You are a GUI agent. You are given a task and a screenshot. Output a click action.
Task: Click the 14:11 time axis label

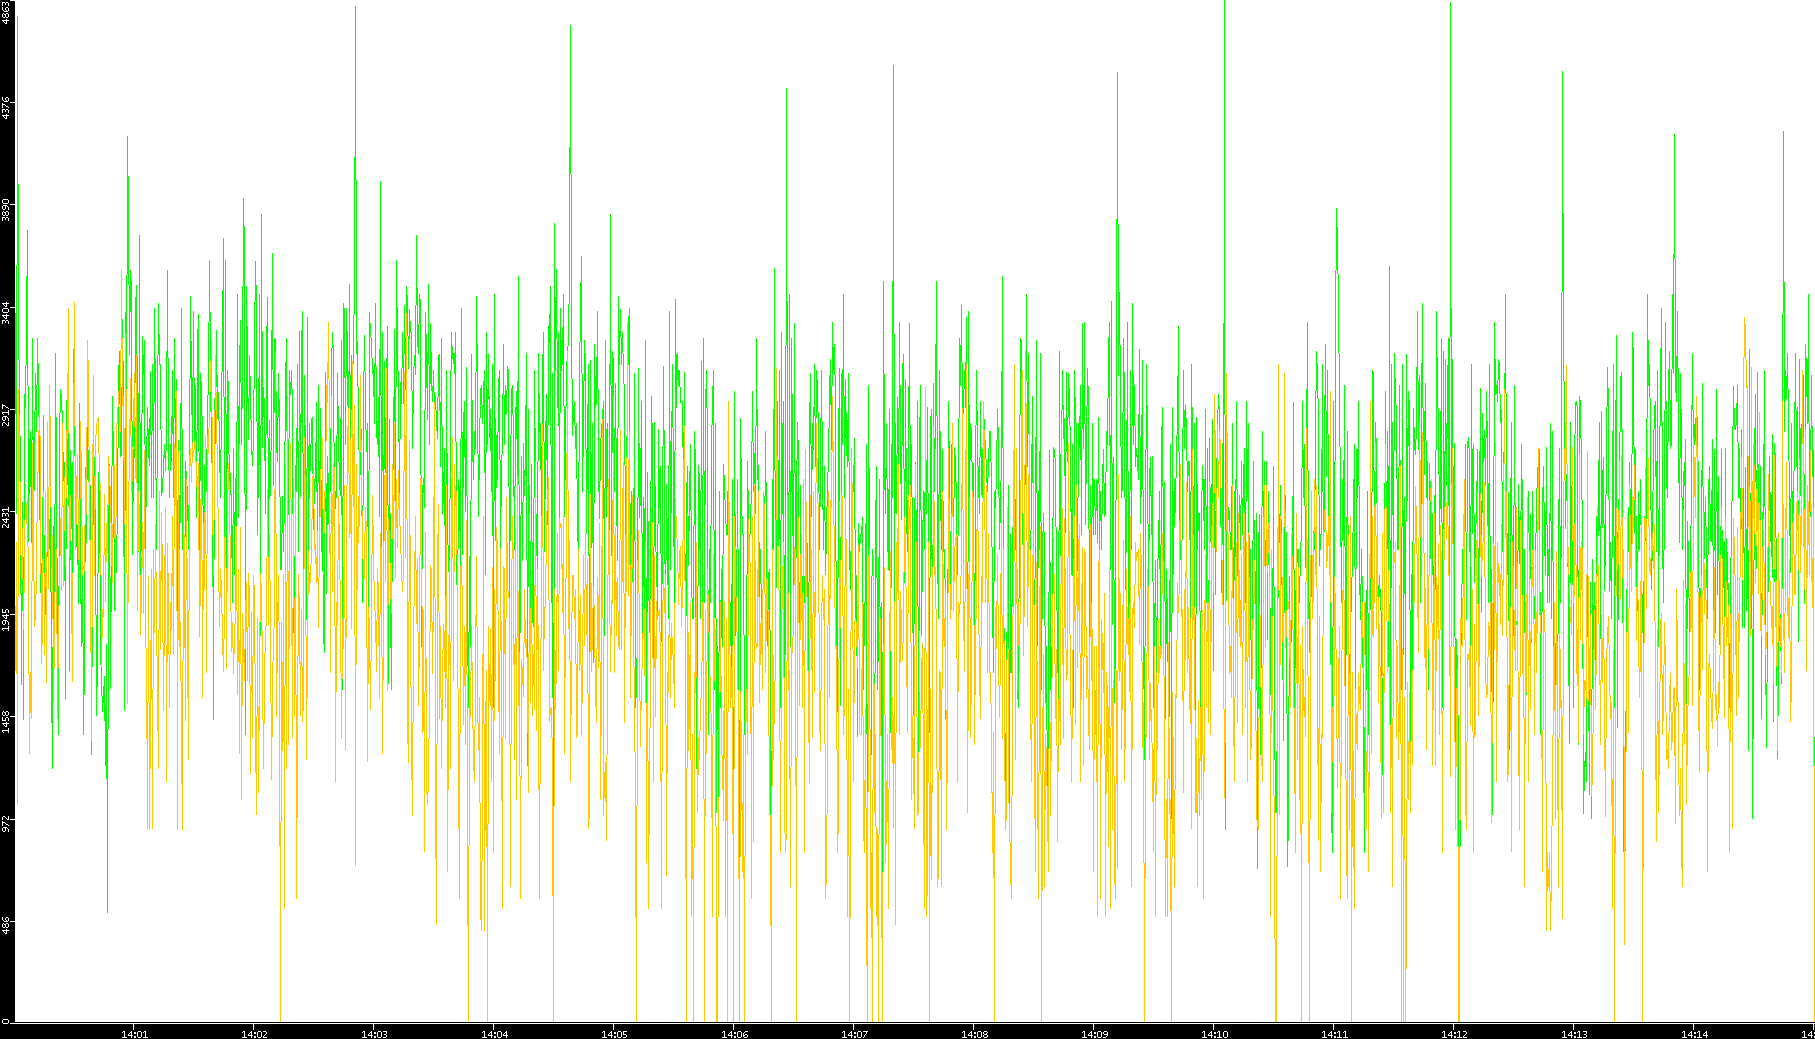[x=1334, y=1034]
